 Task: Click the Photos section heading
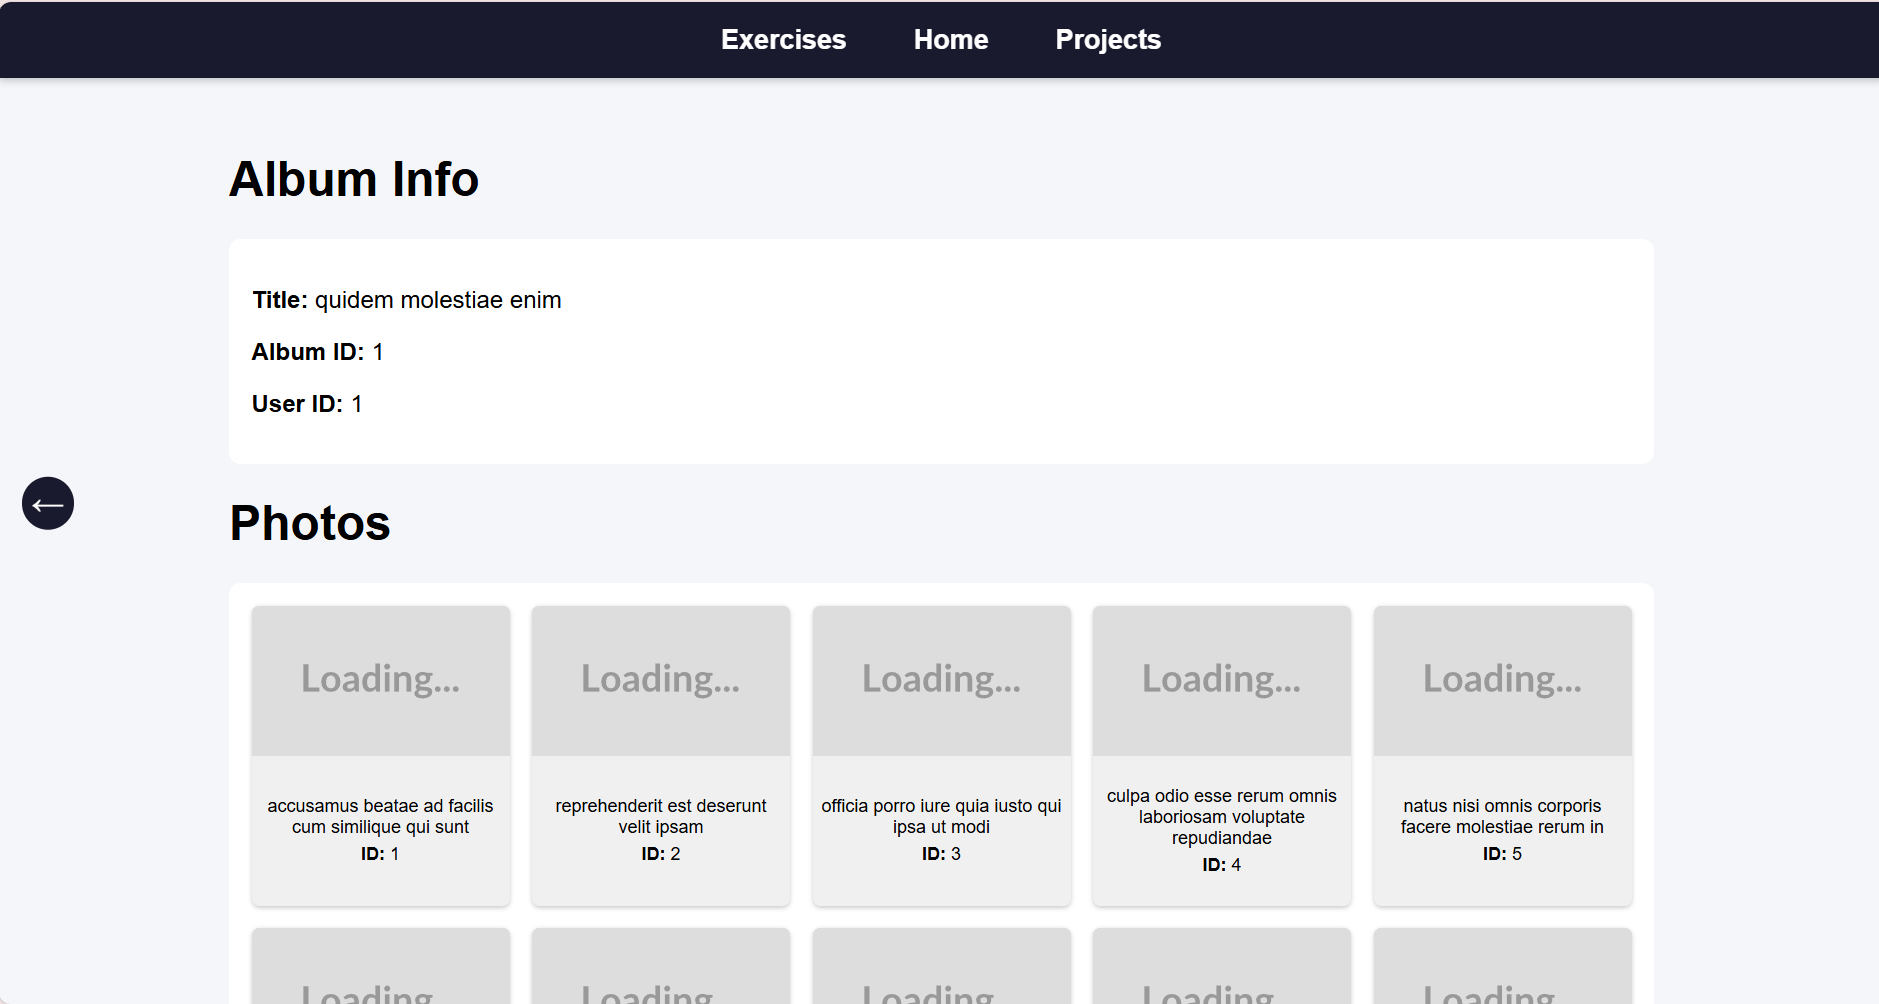click(310, 523)
